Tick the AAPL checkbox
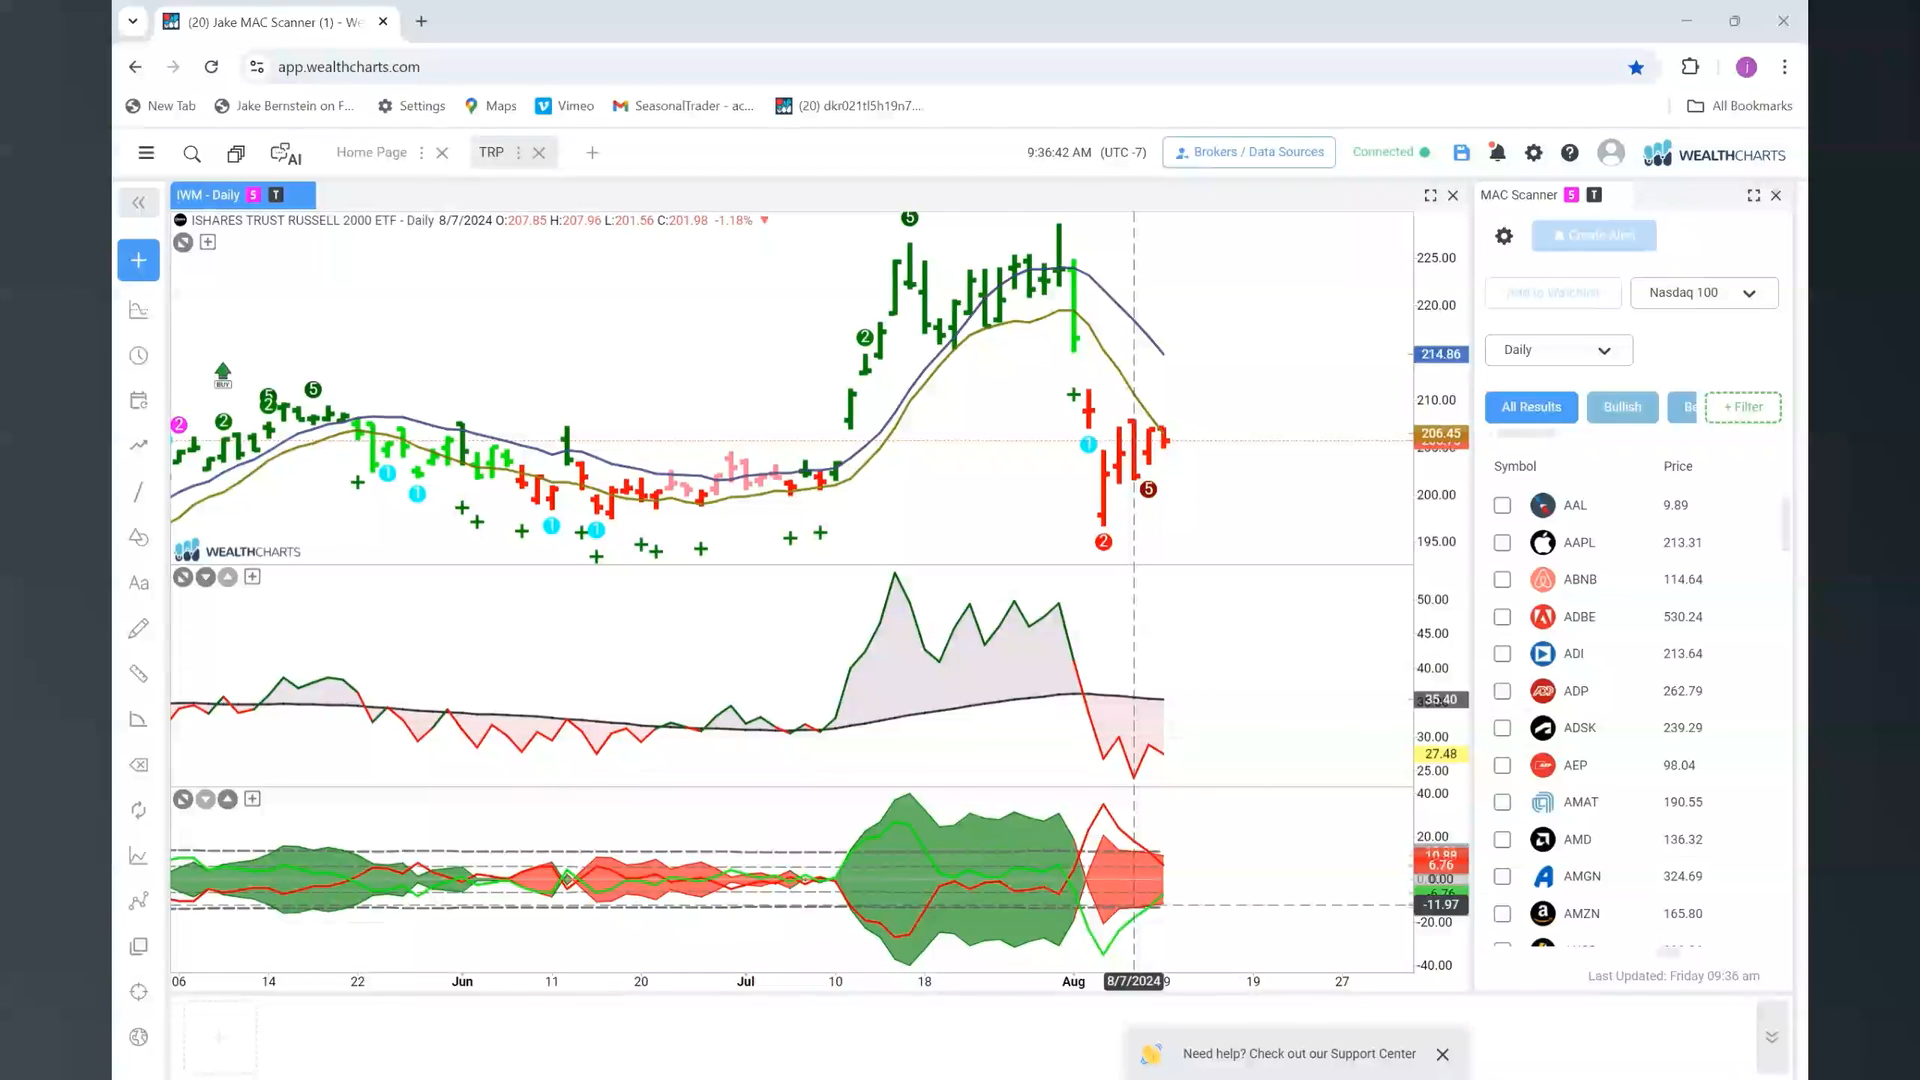This screenshot has width=1920, height=1080. tap(1502, 543)
